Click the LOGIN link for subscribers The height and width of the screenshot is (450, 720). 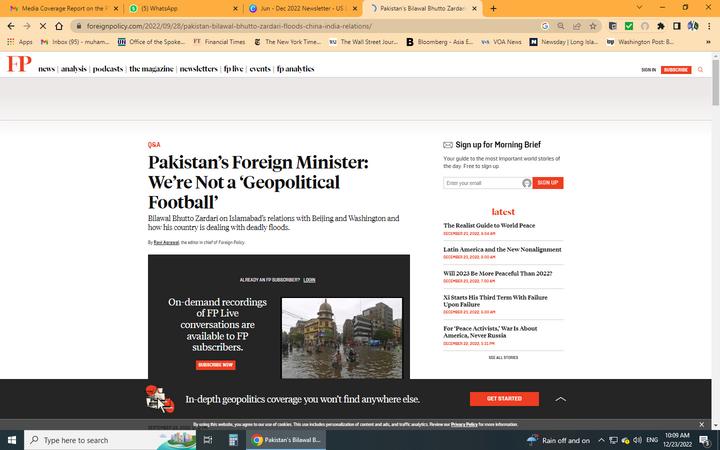tap(309, 280)
